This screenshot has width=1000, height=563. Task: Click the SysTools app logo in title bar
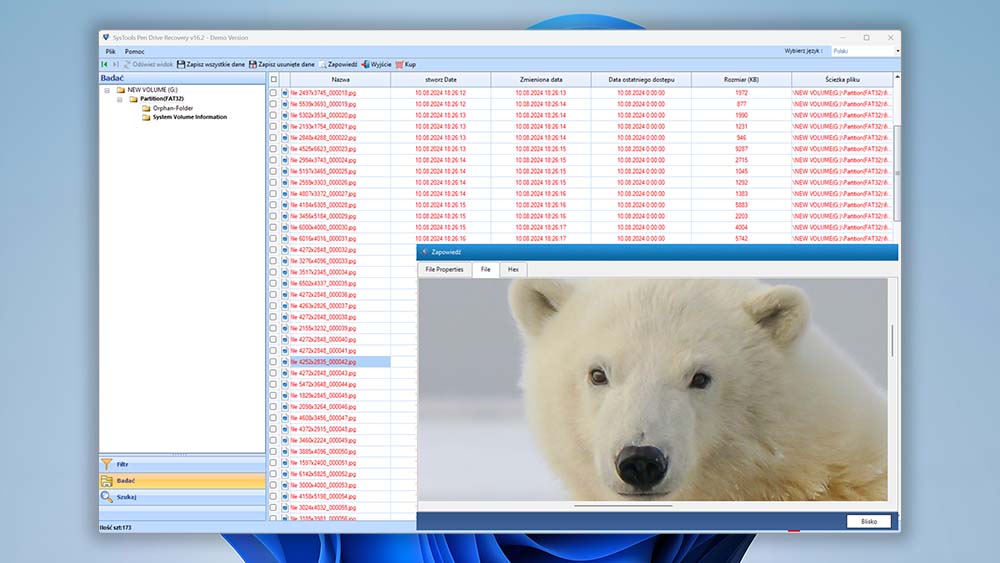[x=106, y=38]
